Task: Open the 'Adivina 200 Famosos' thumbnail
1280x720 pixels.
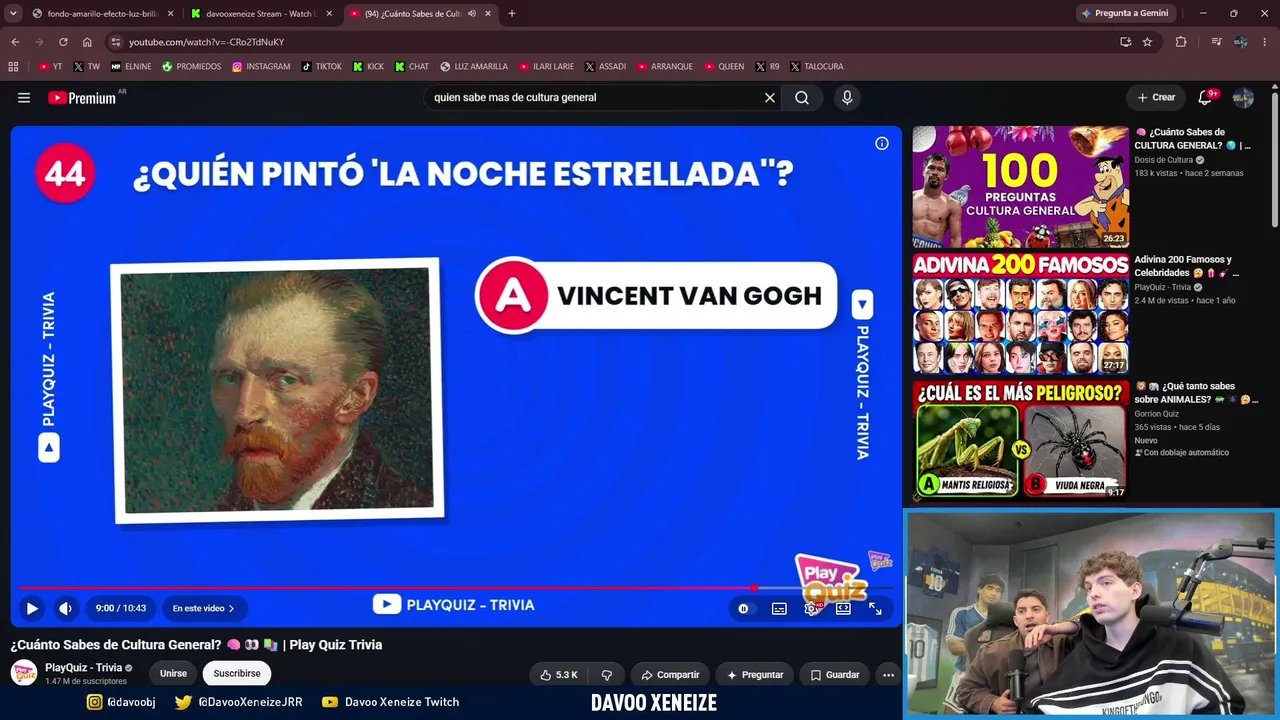Action: [1020, 314]
